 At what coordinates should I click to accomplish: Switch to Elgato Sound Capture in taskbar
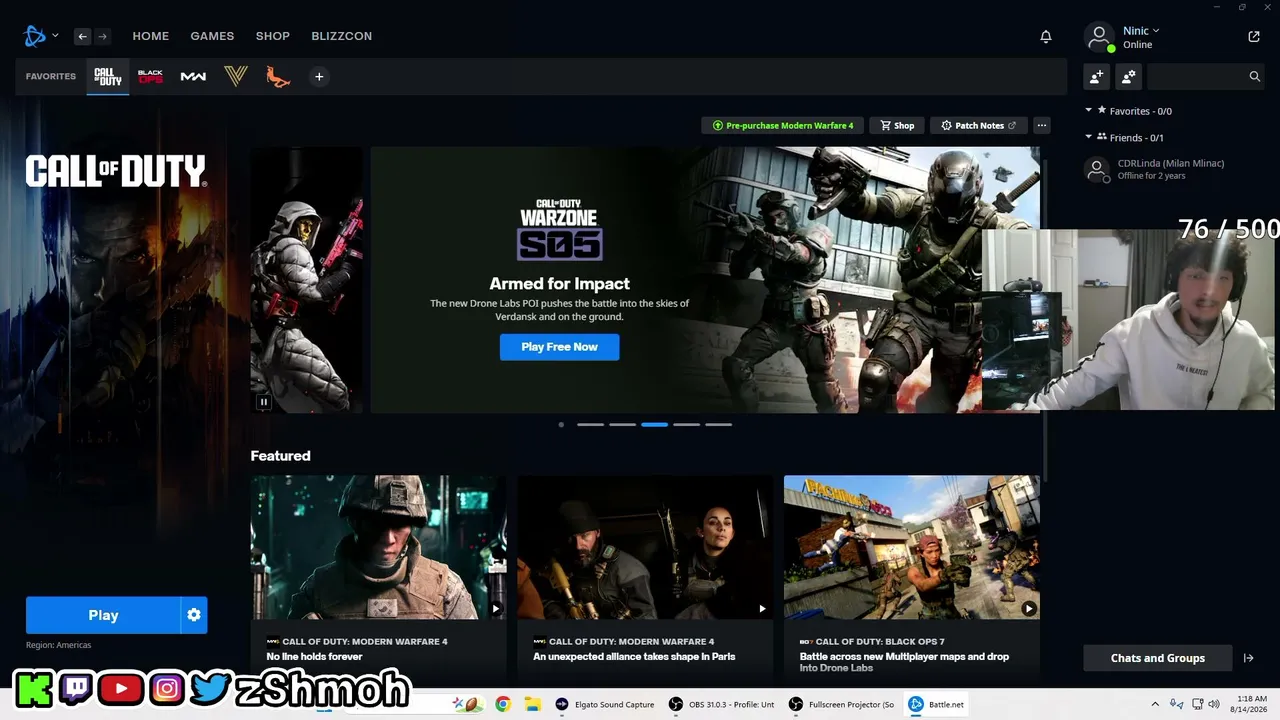click(606, 704)
